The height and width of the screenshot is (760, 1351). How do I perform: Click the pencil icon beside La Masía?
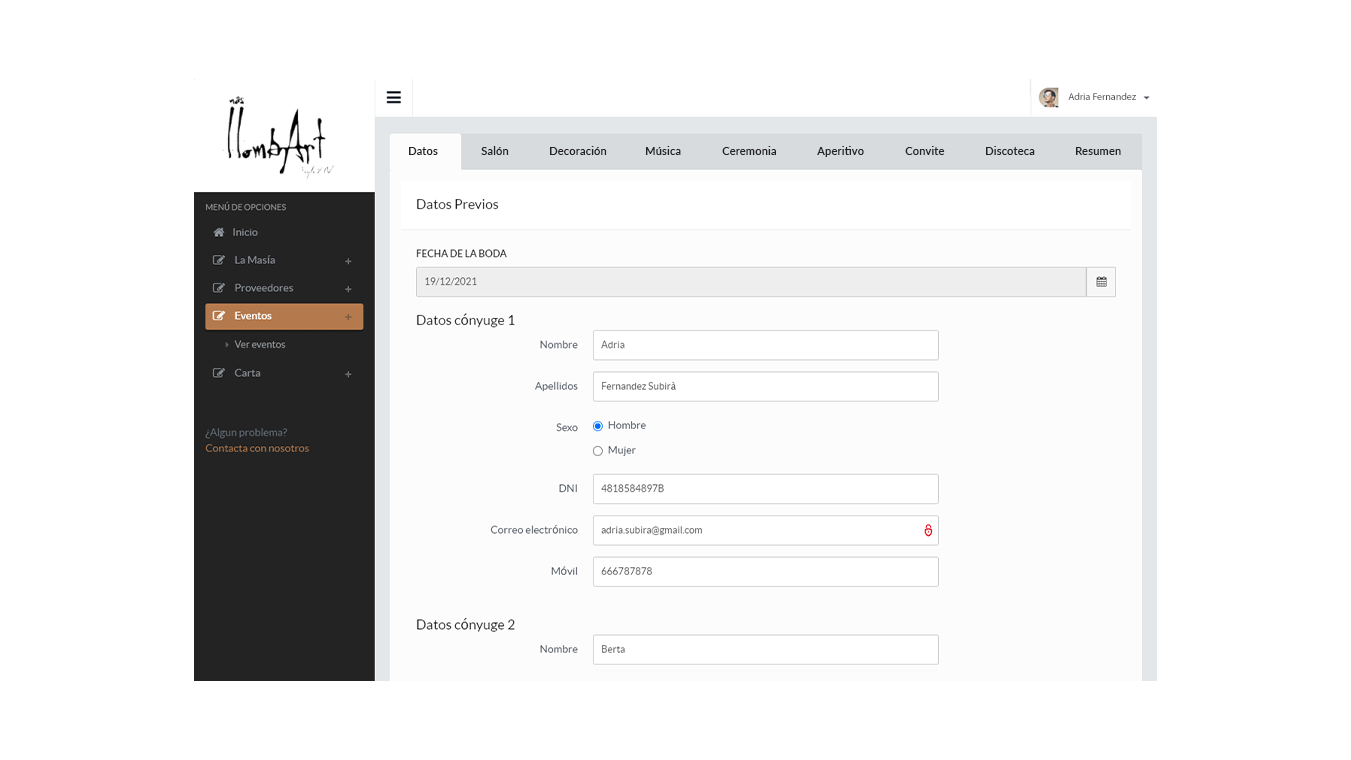(218, 259)
